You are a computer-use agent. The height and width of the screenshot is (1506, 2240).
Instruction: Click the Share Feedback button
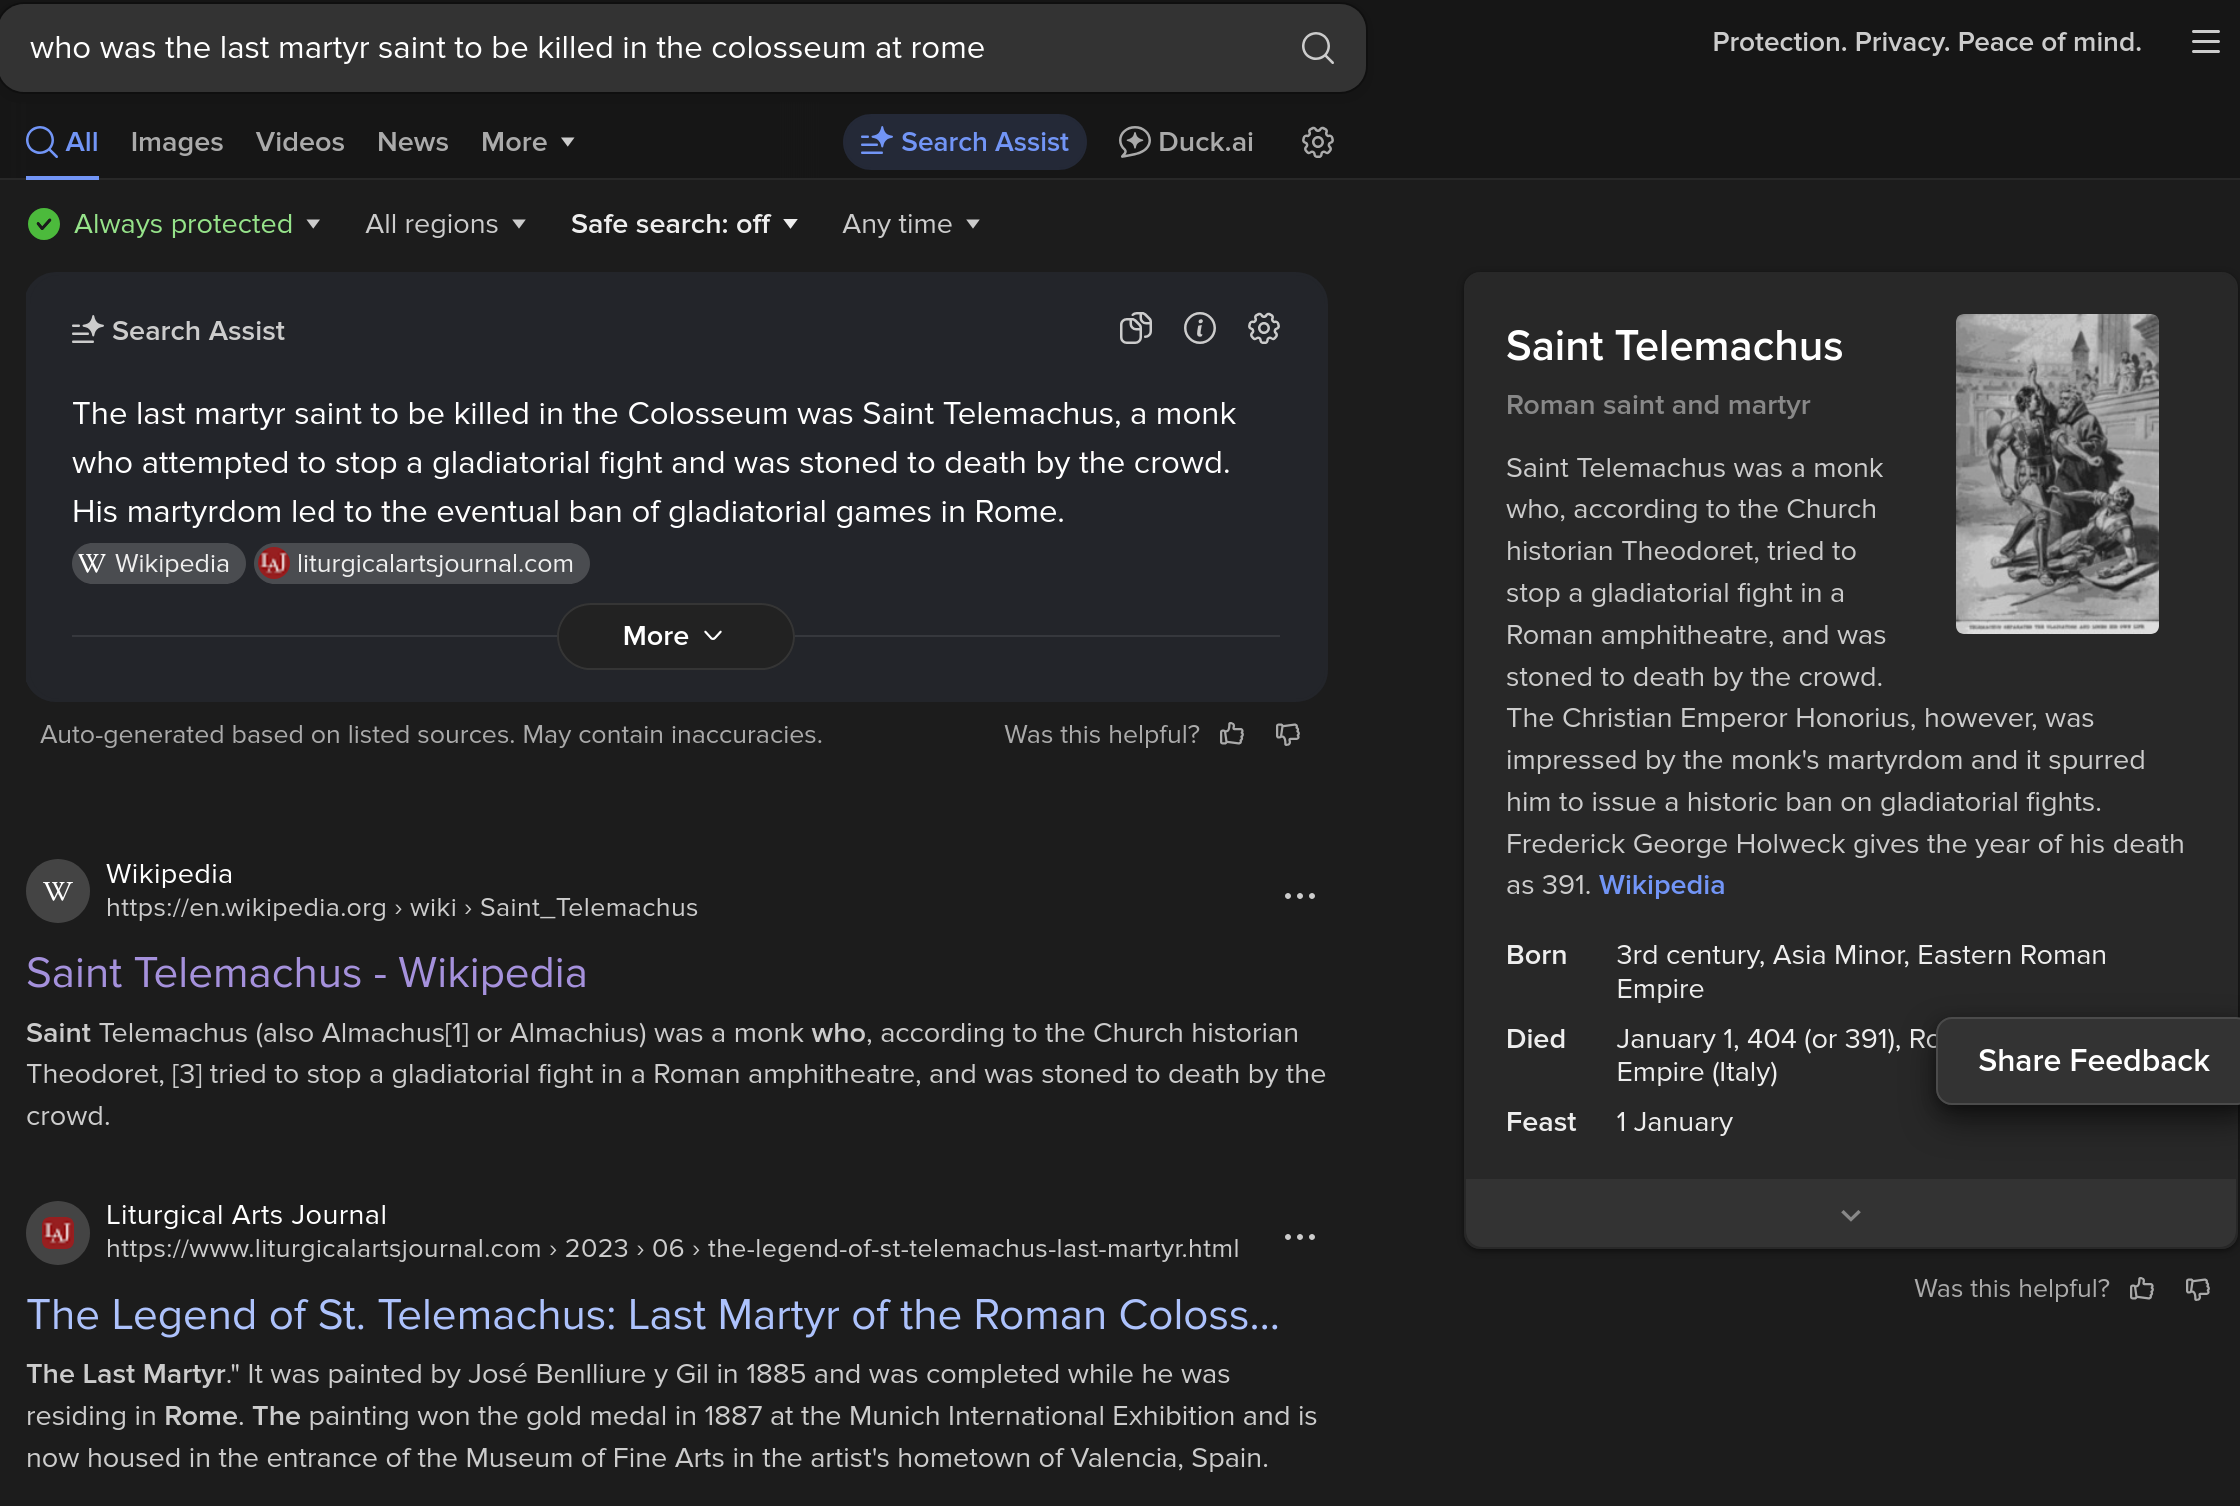coord(2092,1060)
